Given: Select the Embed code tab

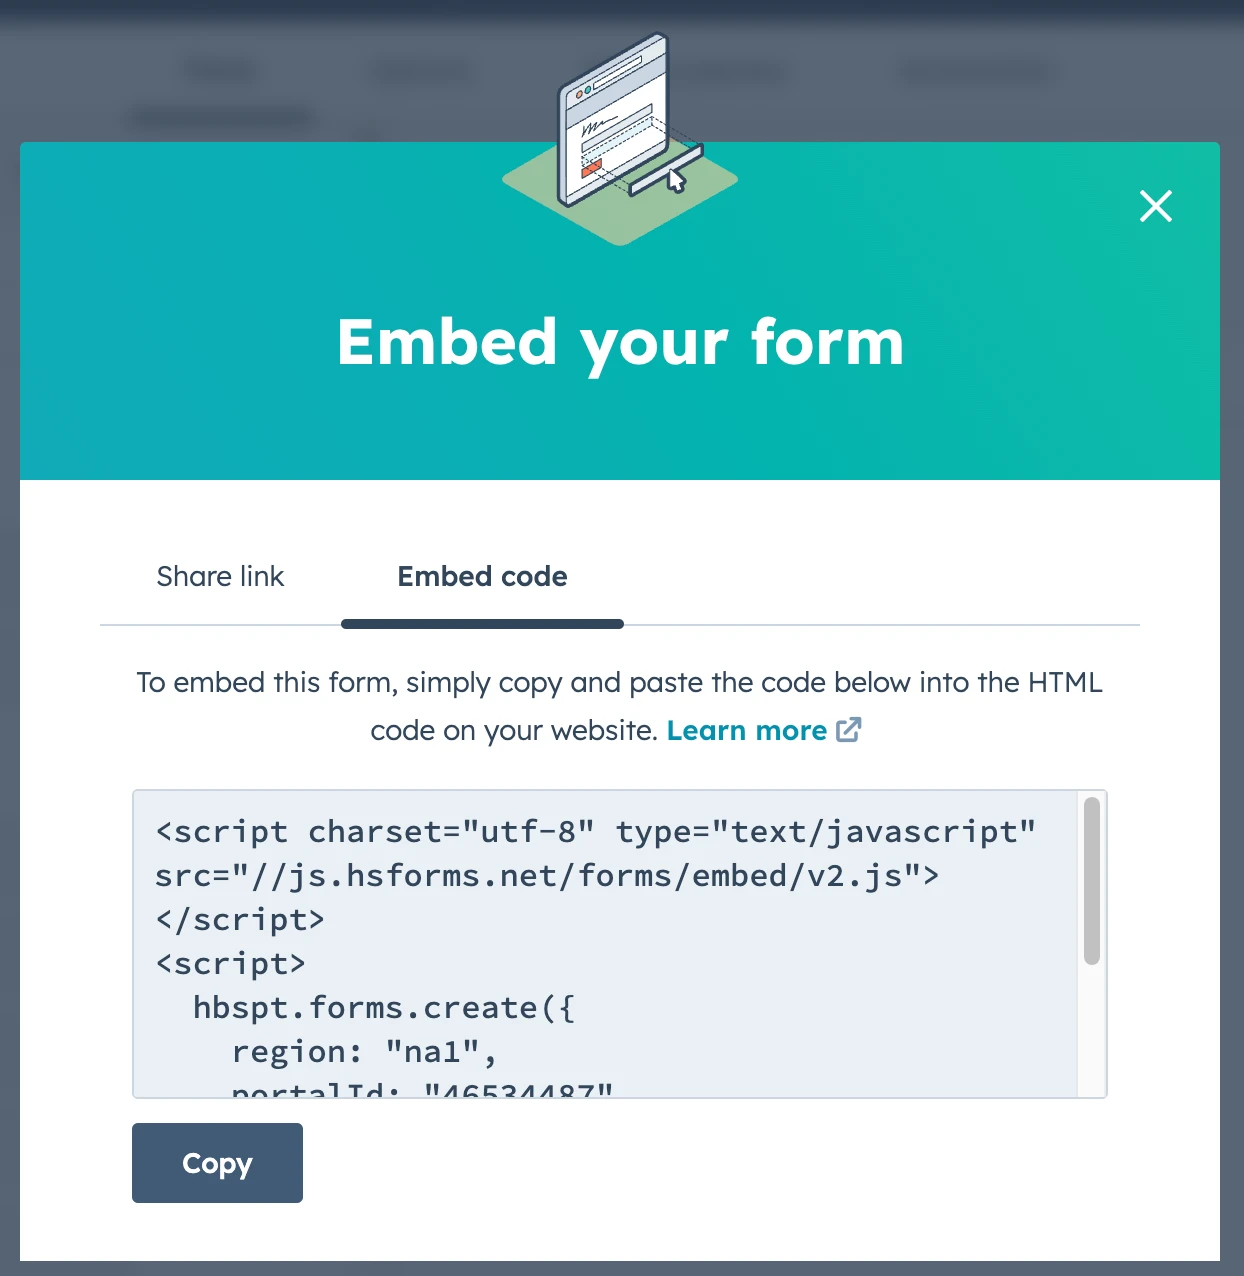Looking at the screenshot, I should 482,576.
